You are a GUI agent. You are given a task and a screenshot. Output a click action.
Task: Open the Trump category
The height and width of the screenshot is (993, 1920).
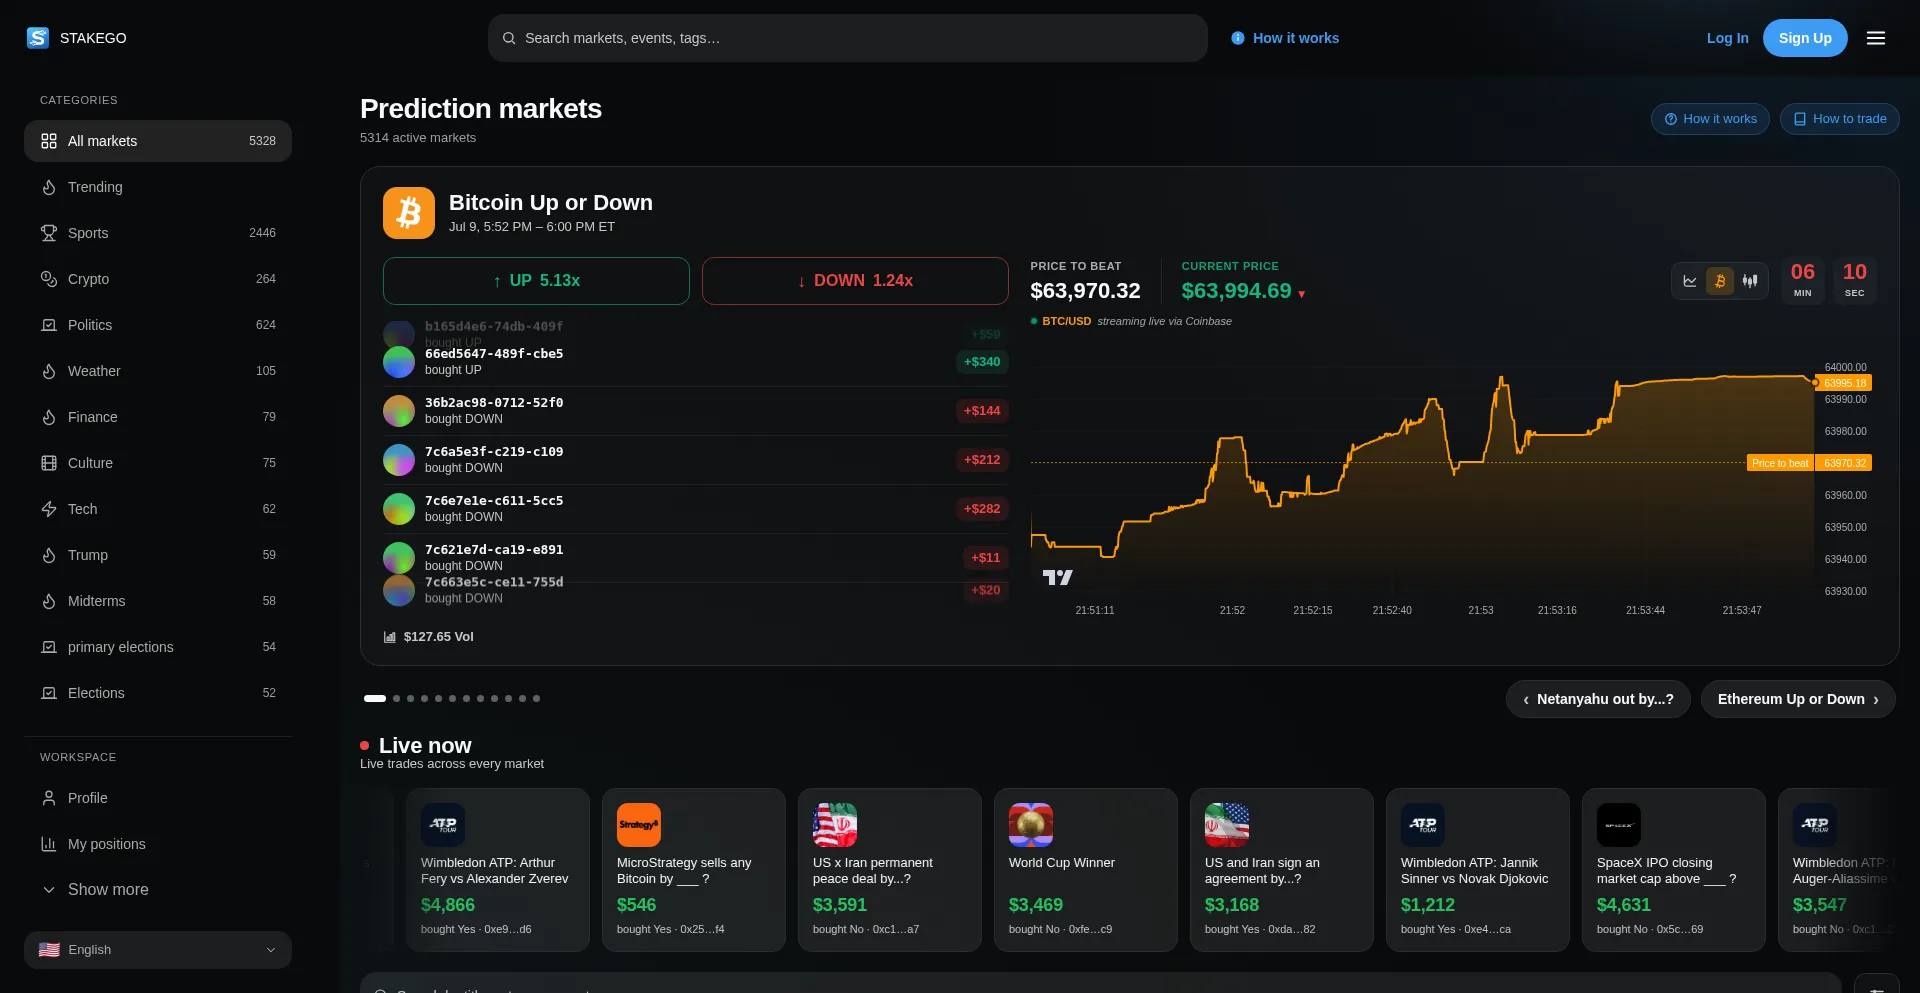pyautogui.click(x=158, y=555)
